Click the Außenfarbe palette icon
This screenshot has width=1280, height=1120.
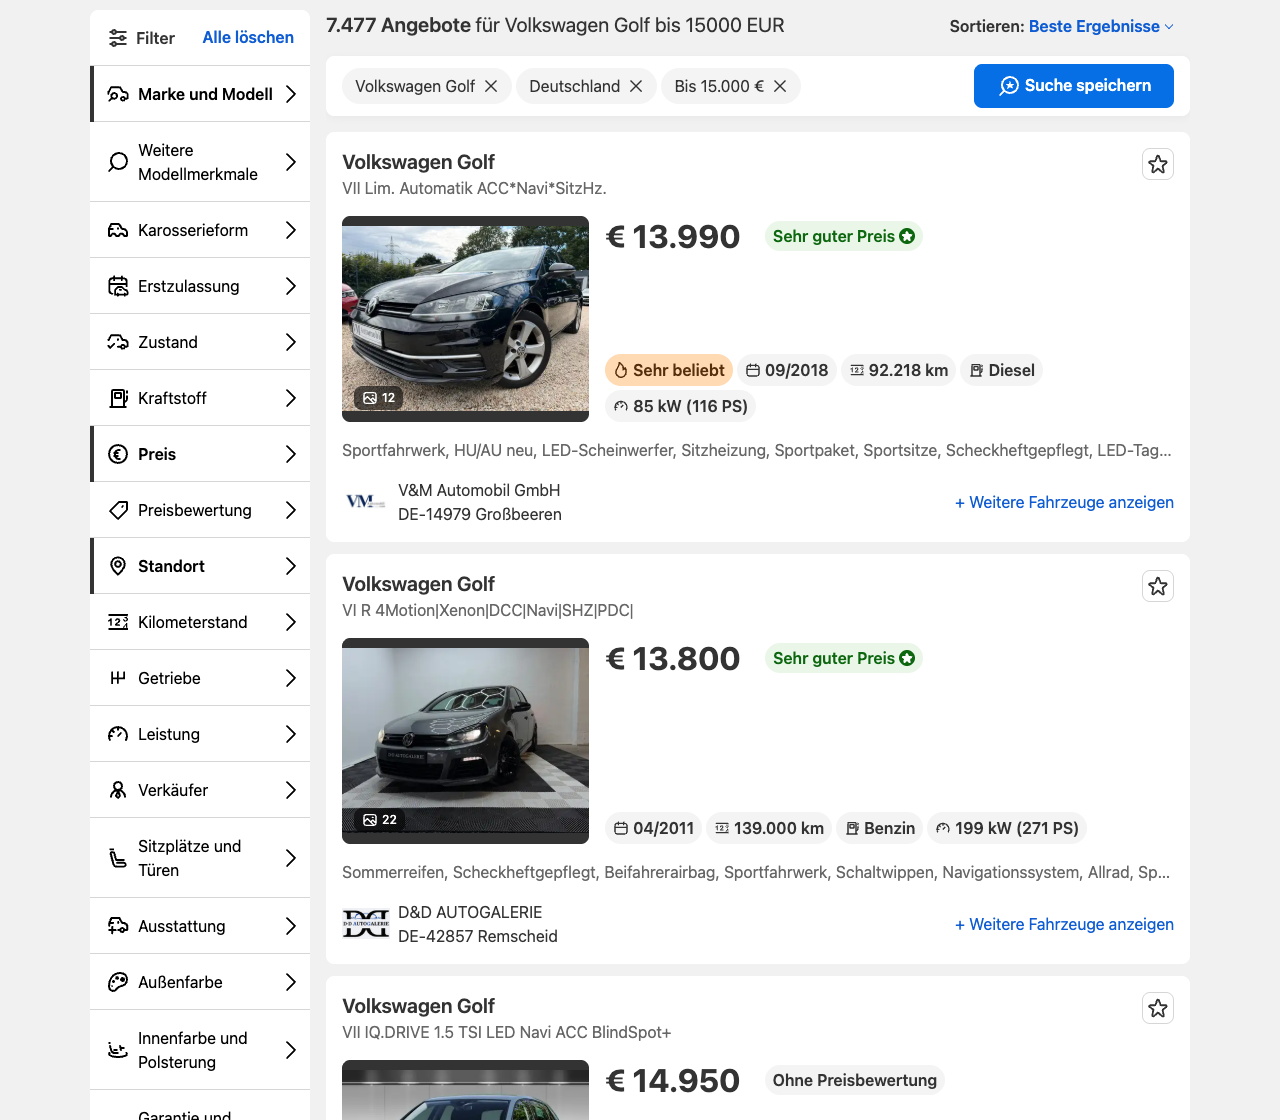pos(118,982)
